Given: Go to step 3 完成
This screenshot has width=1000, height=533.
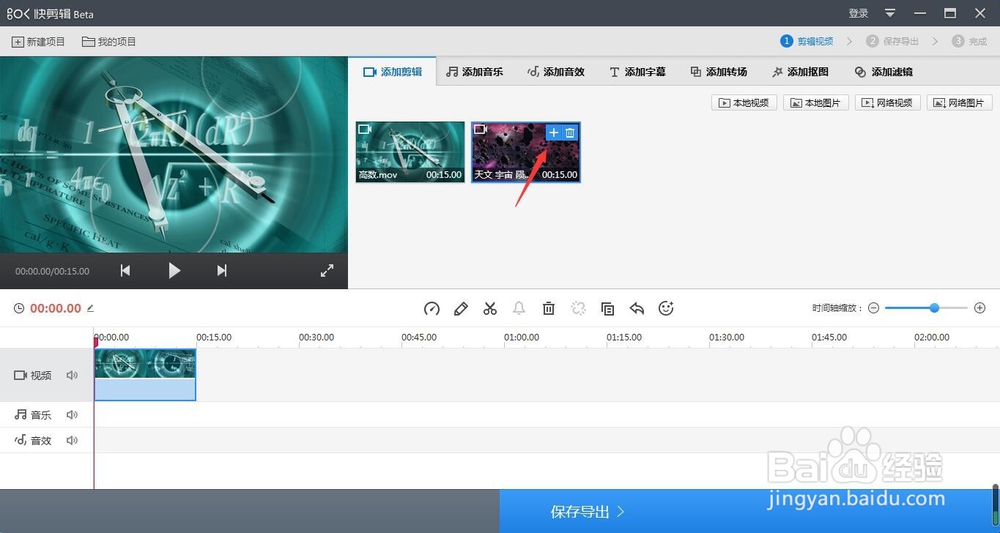Looking at the screenshot, I should [969, 41].
